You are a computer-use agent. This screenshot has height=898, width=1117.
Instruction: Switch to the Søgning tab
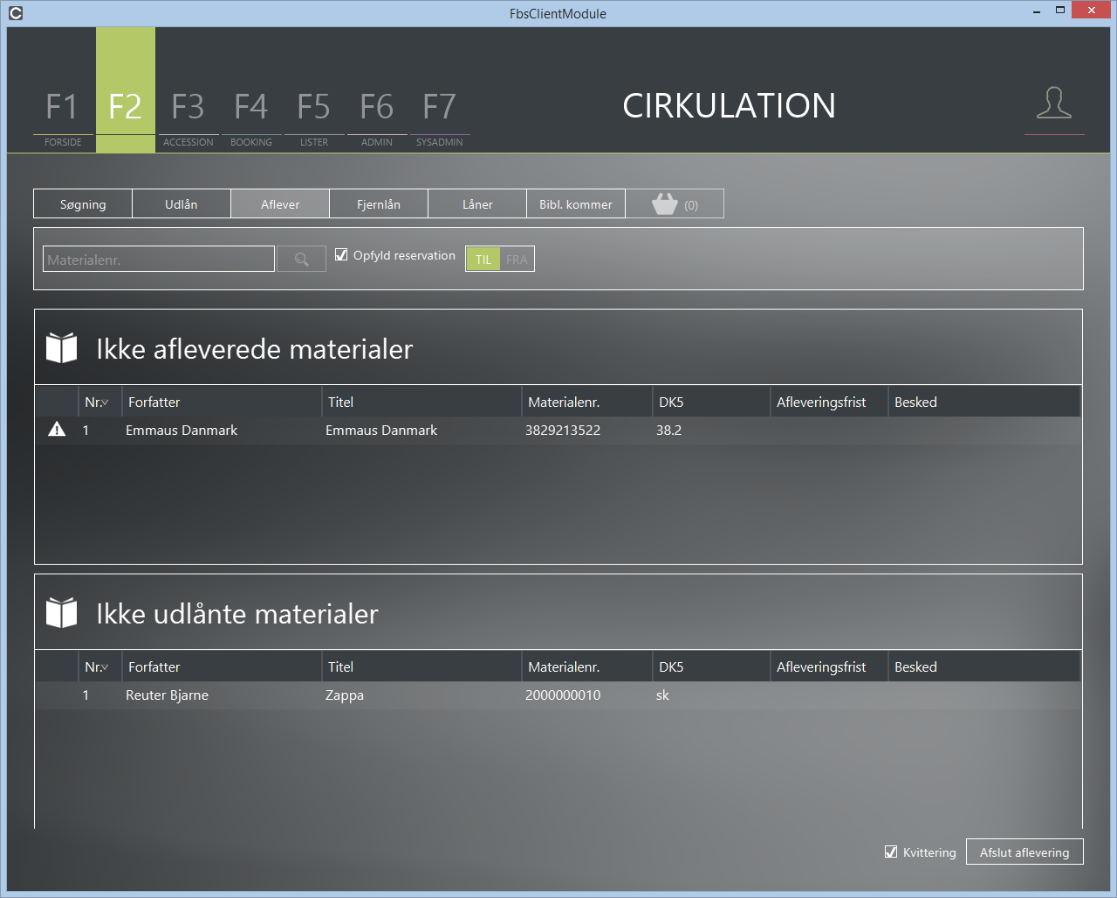(x=83, y=204)
